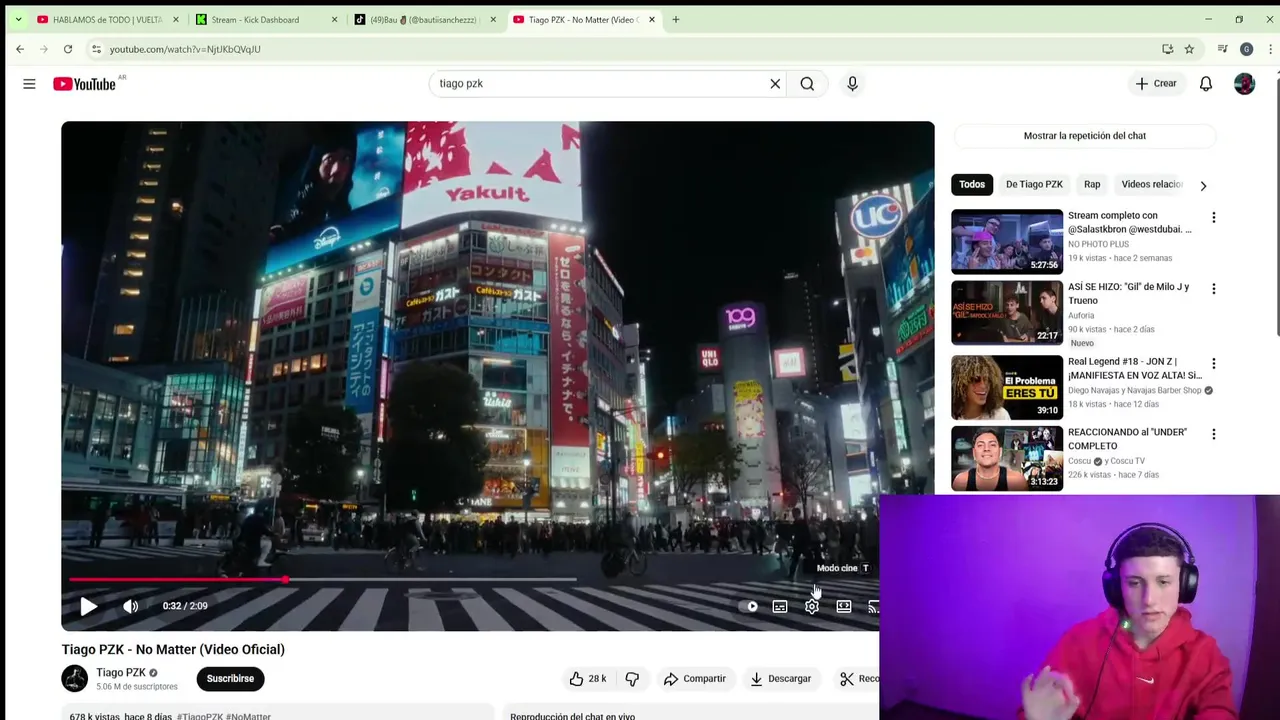Open Real Legend #18 JON Z thumbnail
Image resolution: width=1280 pixels, height=720 pixels.
pyautogui.click(x=1007, y=387)
